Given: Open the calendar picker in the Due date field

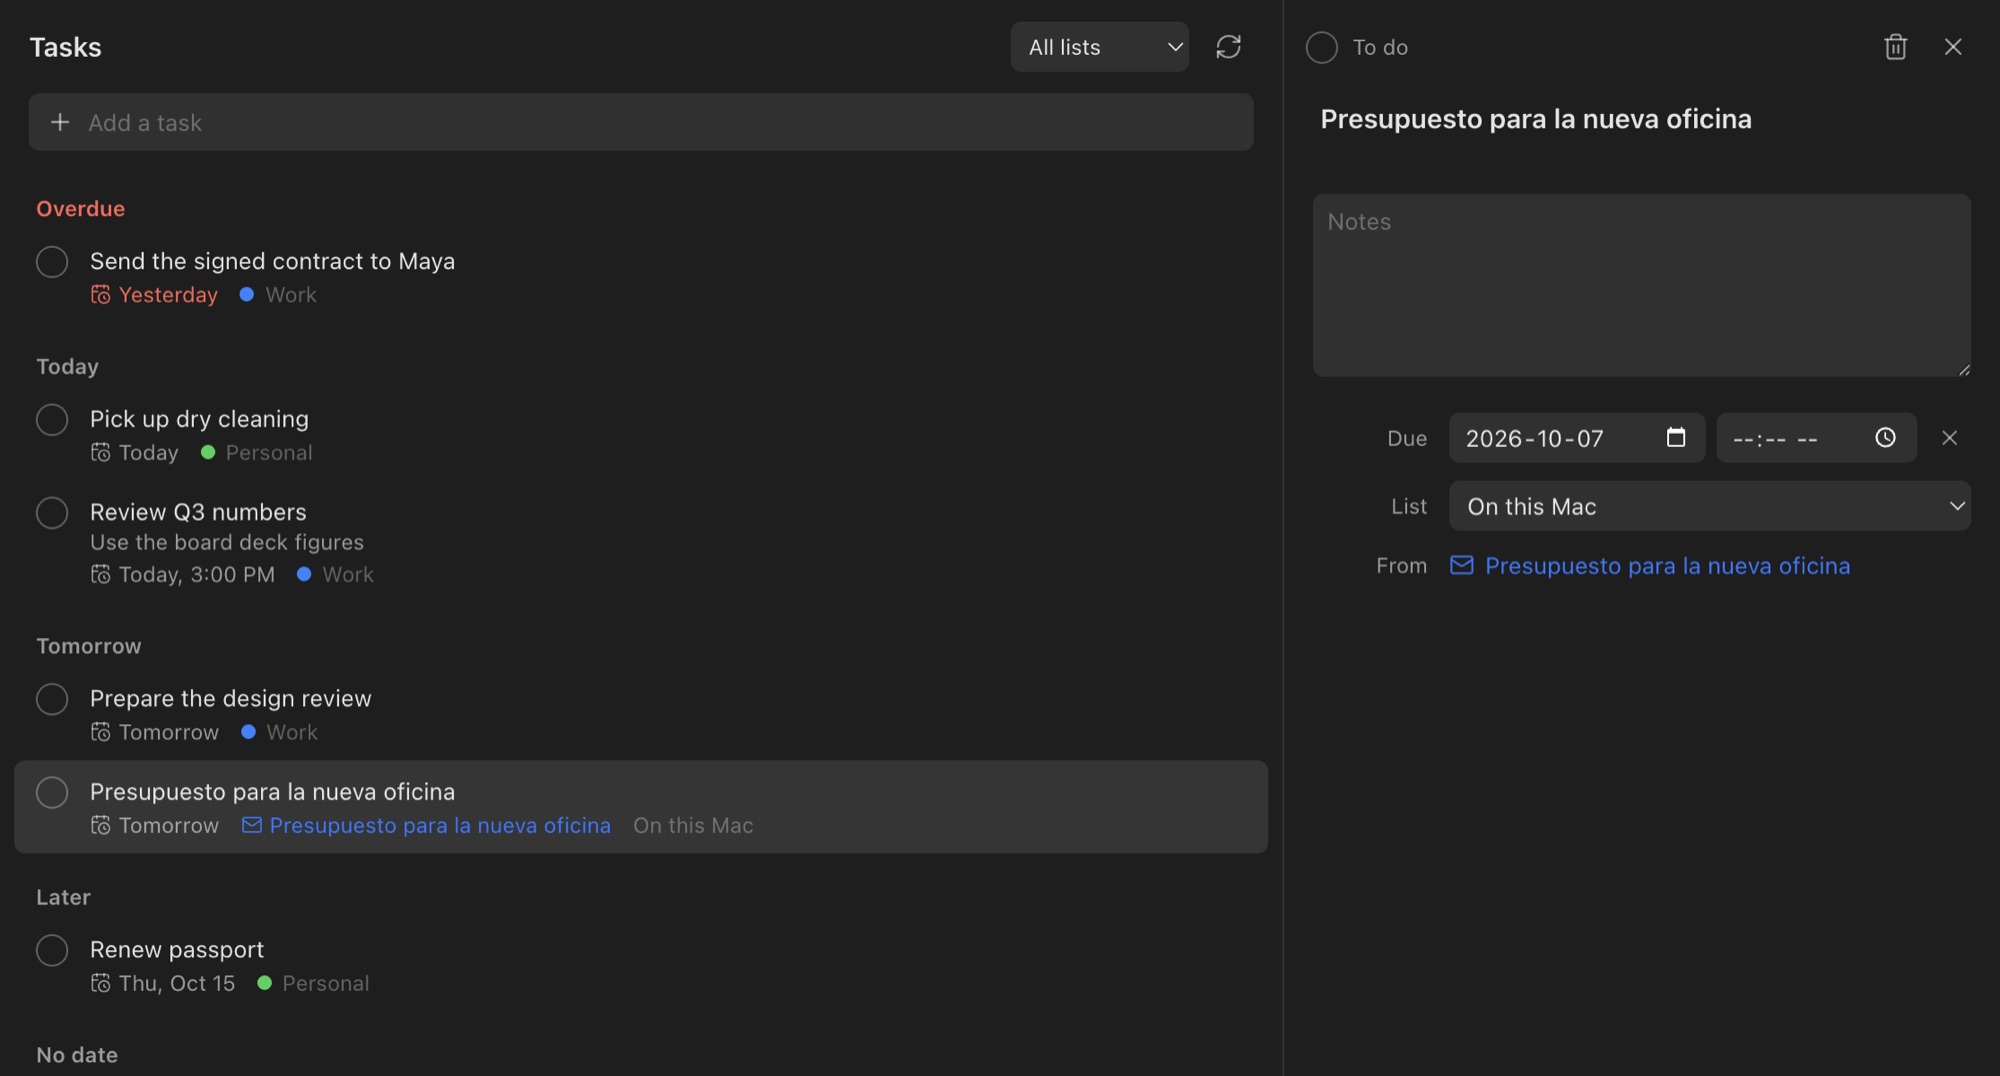Looking at the screenshot, I should [1676, 437].
